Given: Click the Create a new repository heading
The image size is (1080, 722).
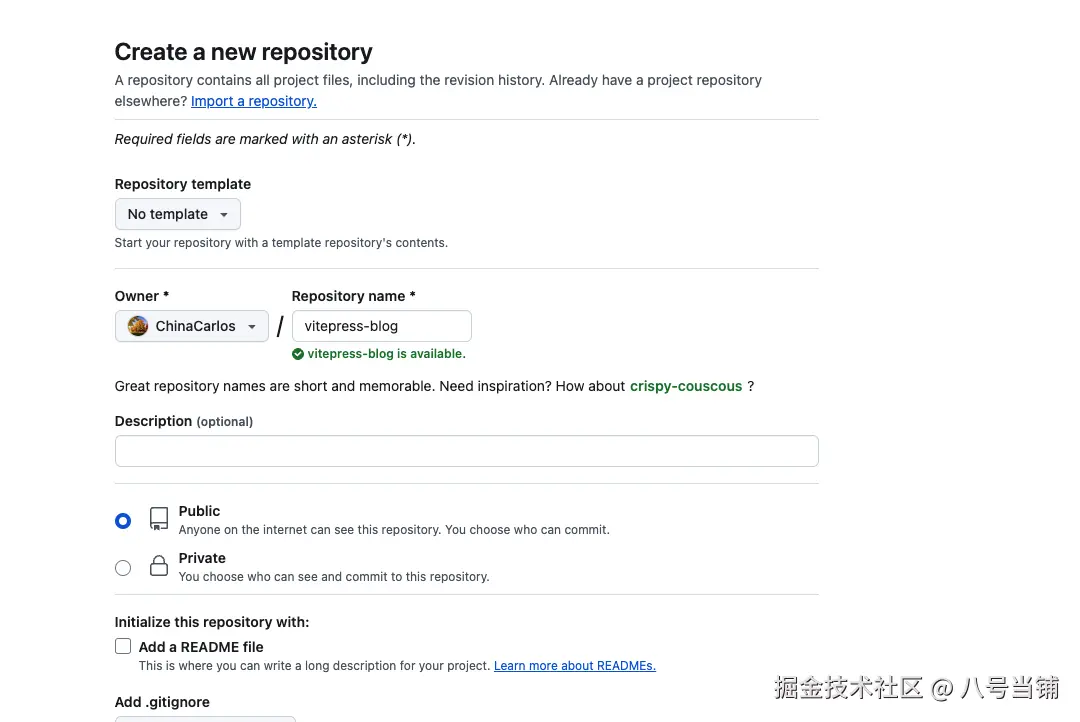Looking at the screenshot, I should [x=243, y=51].
